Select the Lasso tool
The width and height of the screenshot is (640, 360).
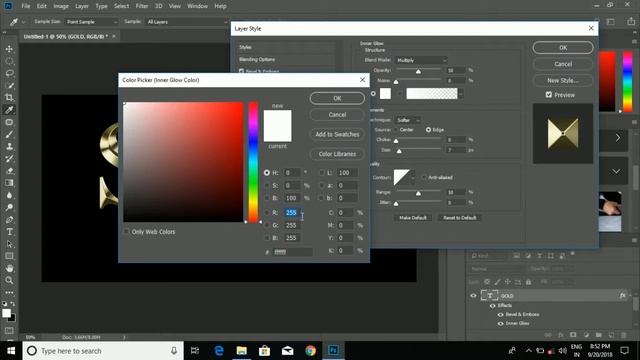(x=9, y=73)
